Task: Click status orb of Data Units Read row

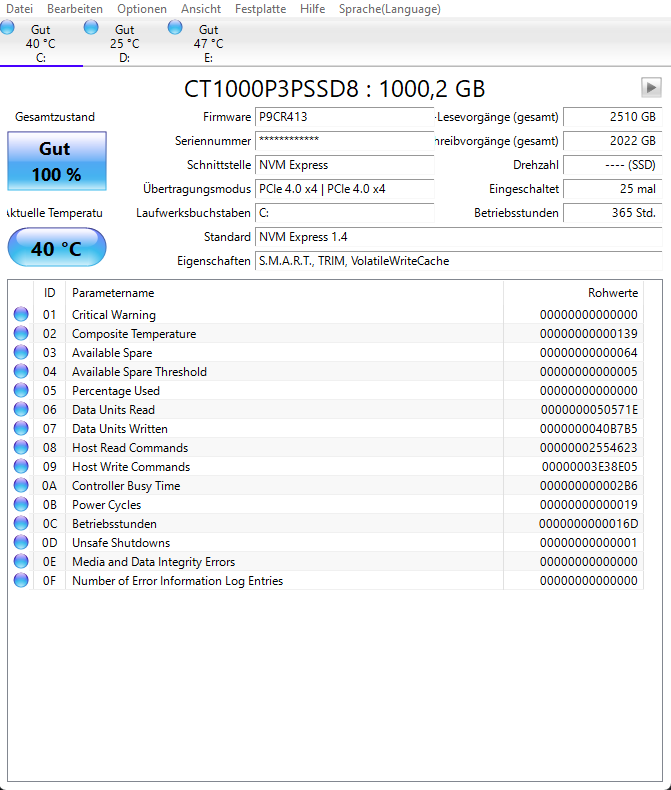Action: (x=21, y=409)
